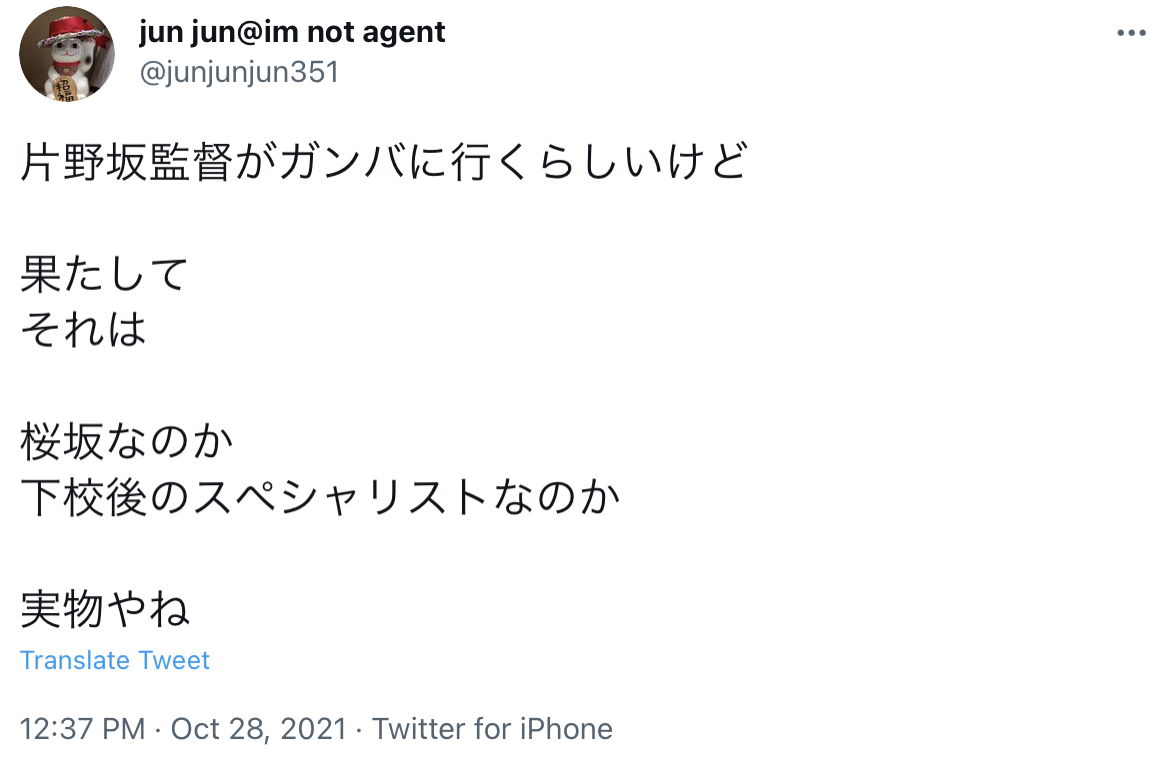
Task: Click the first tweet line about 片野坂監督
Action: 383,163
